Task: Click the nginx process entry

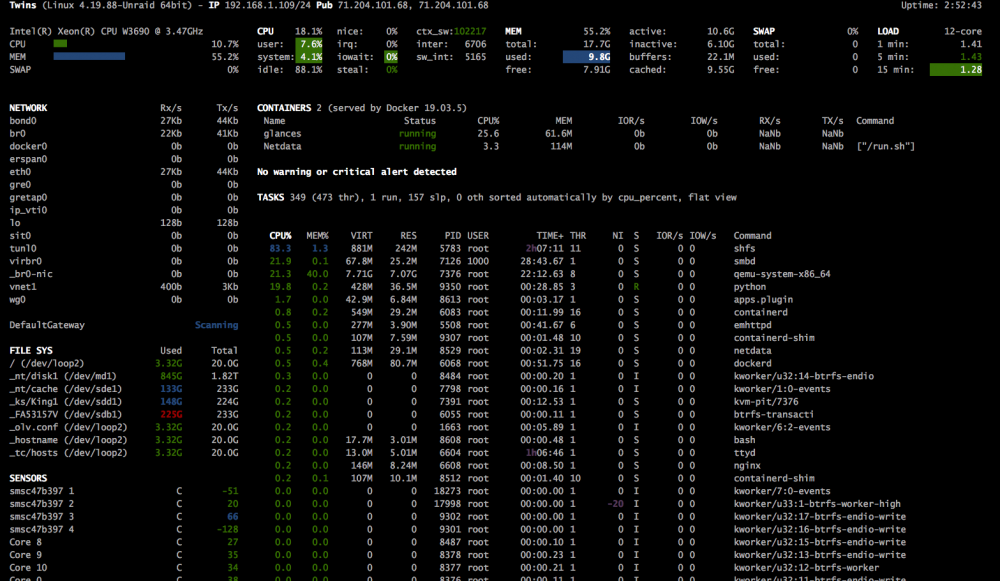Action: point(747,465)
